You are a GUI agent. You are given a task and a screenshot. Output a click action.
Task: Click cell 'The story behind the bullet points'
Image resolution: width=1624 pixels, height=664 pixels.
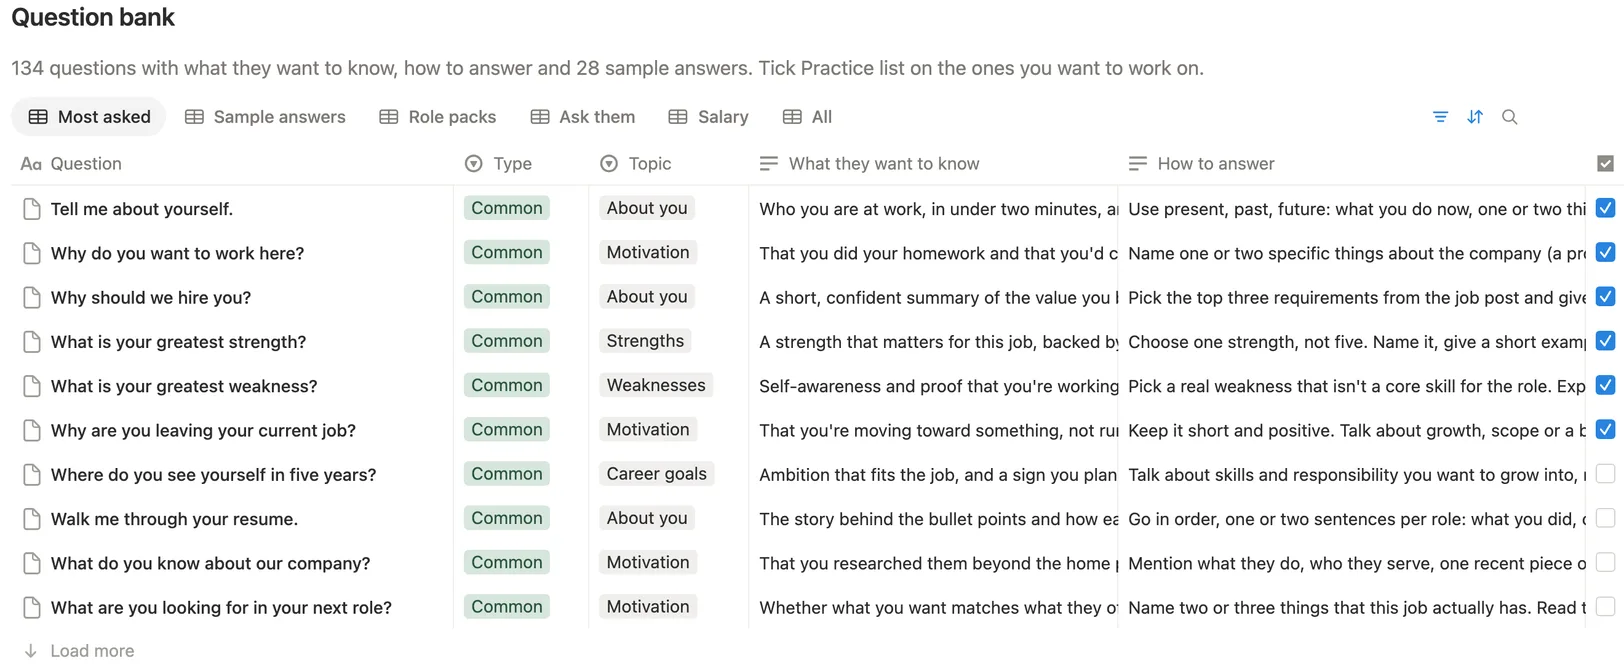pyautogui.click(x=934, y=519)
